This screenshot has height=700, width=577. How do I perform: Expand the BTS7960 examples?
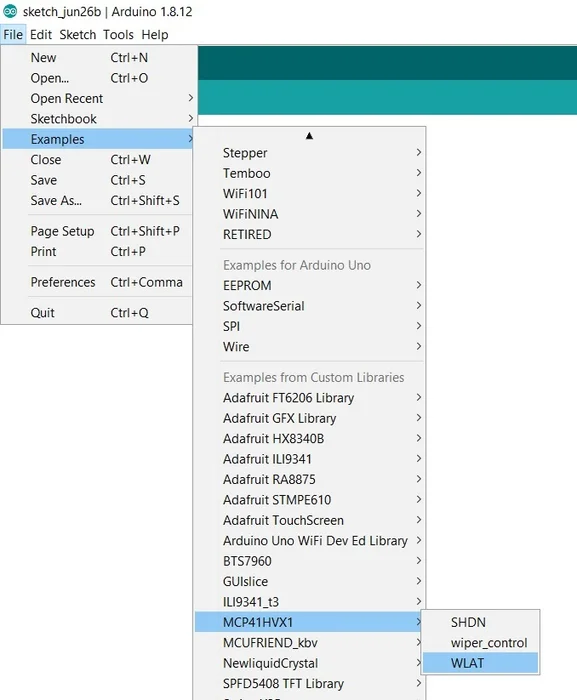pos(310,561)
